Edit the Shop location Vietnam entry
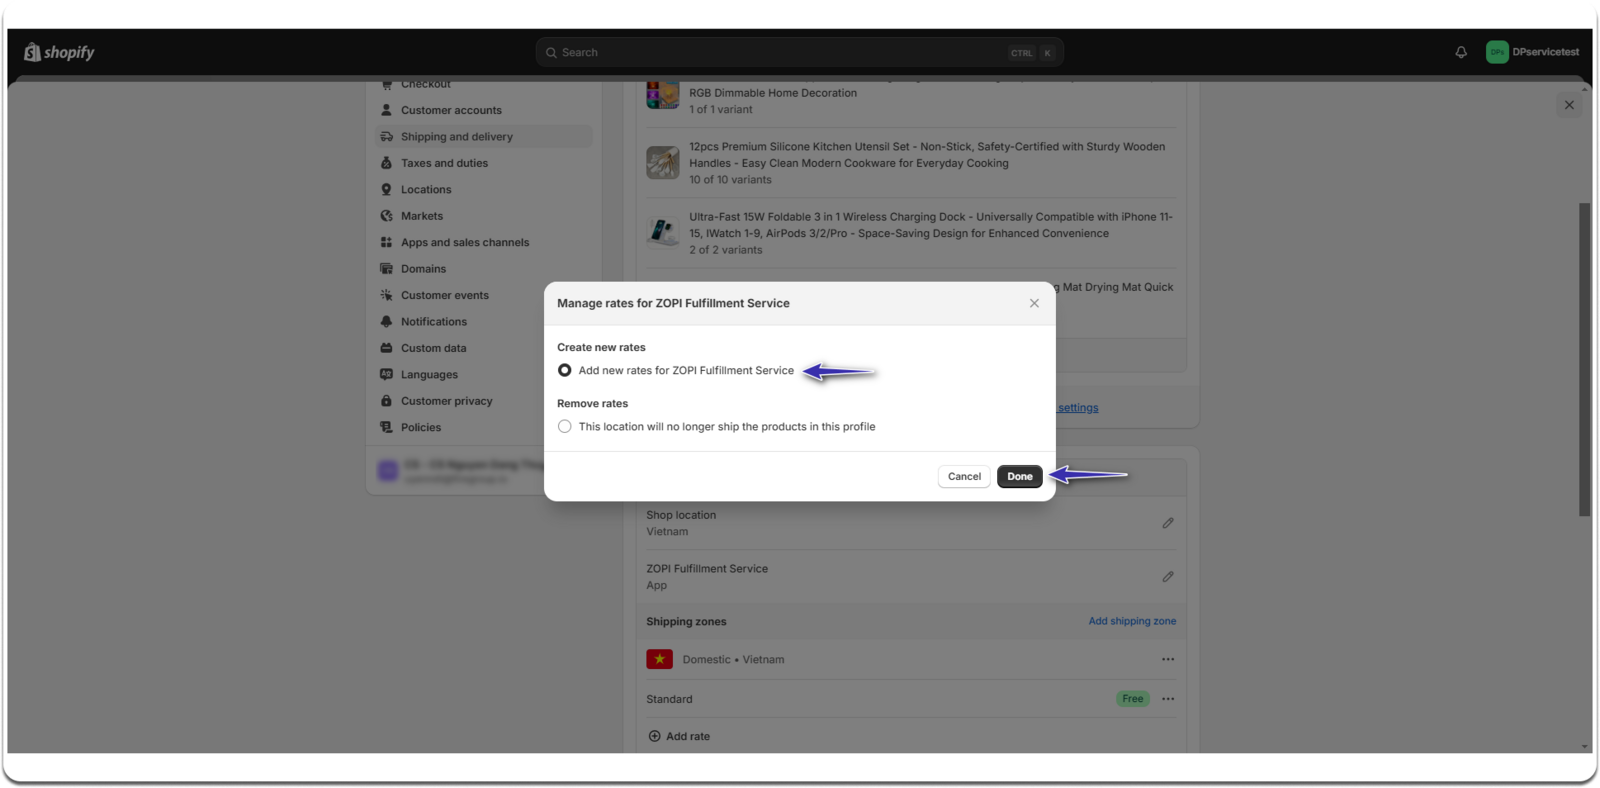Viewport: 1600px width, 788px height. 1167,523
